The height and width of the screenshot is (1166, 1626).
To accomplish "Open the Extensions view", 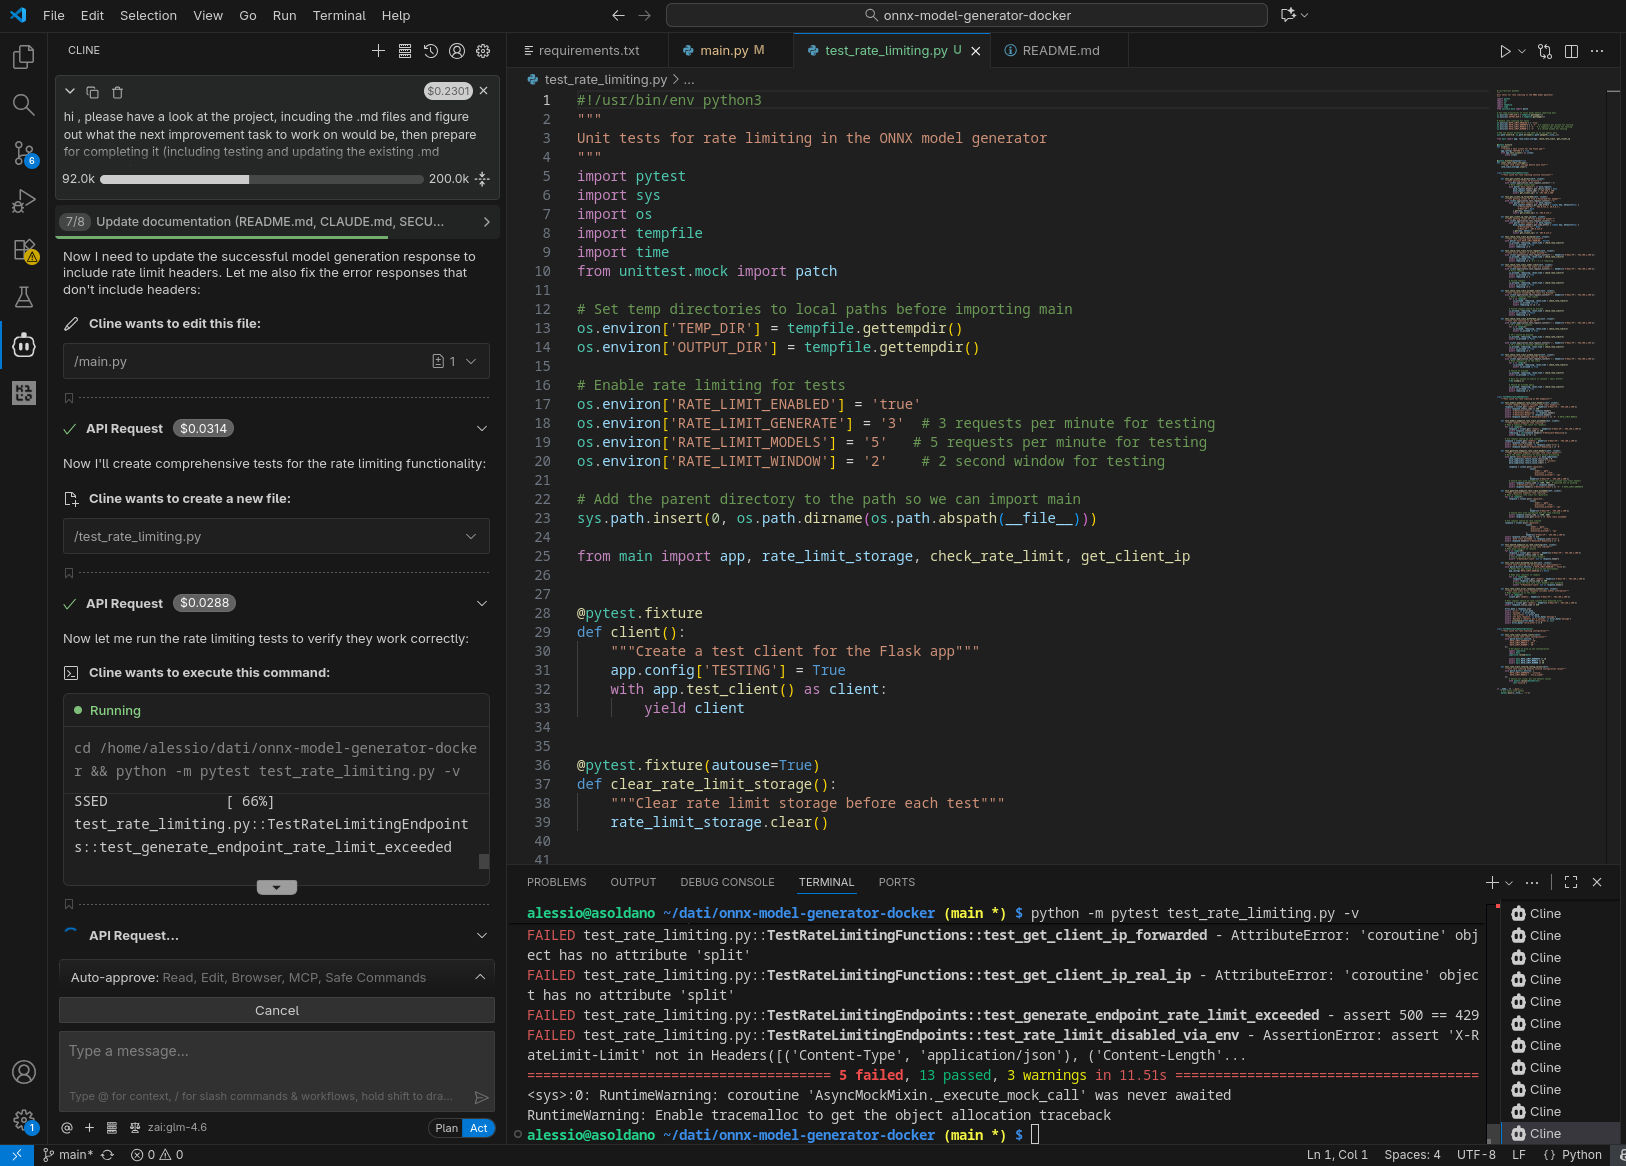I will 24,250.
